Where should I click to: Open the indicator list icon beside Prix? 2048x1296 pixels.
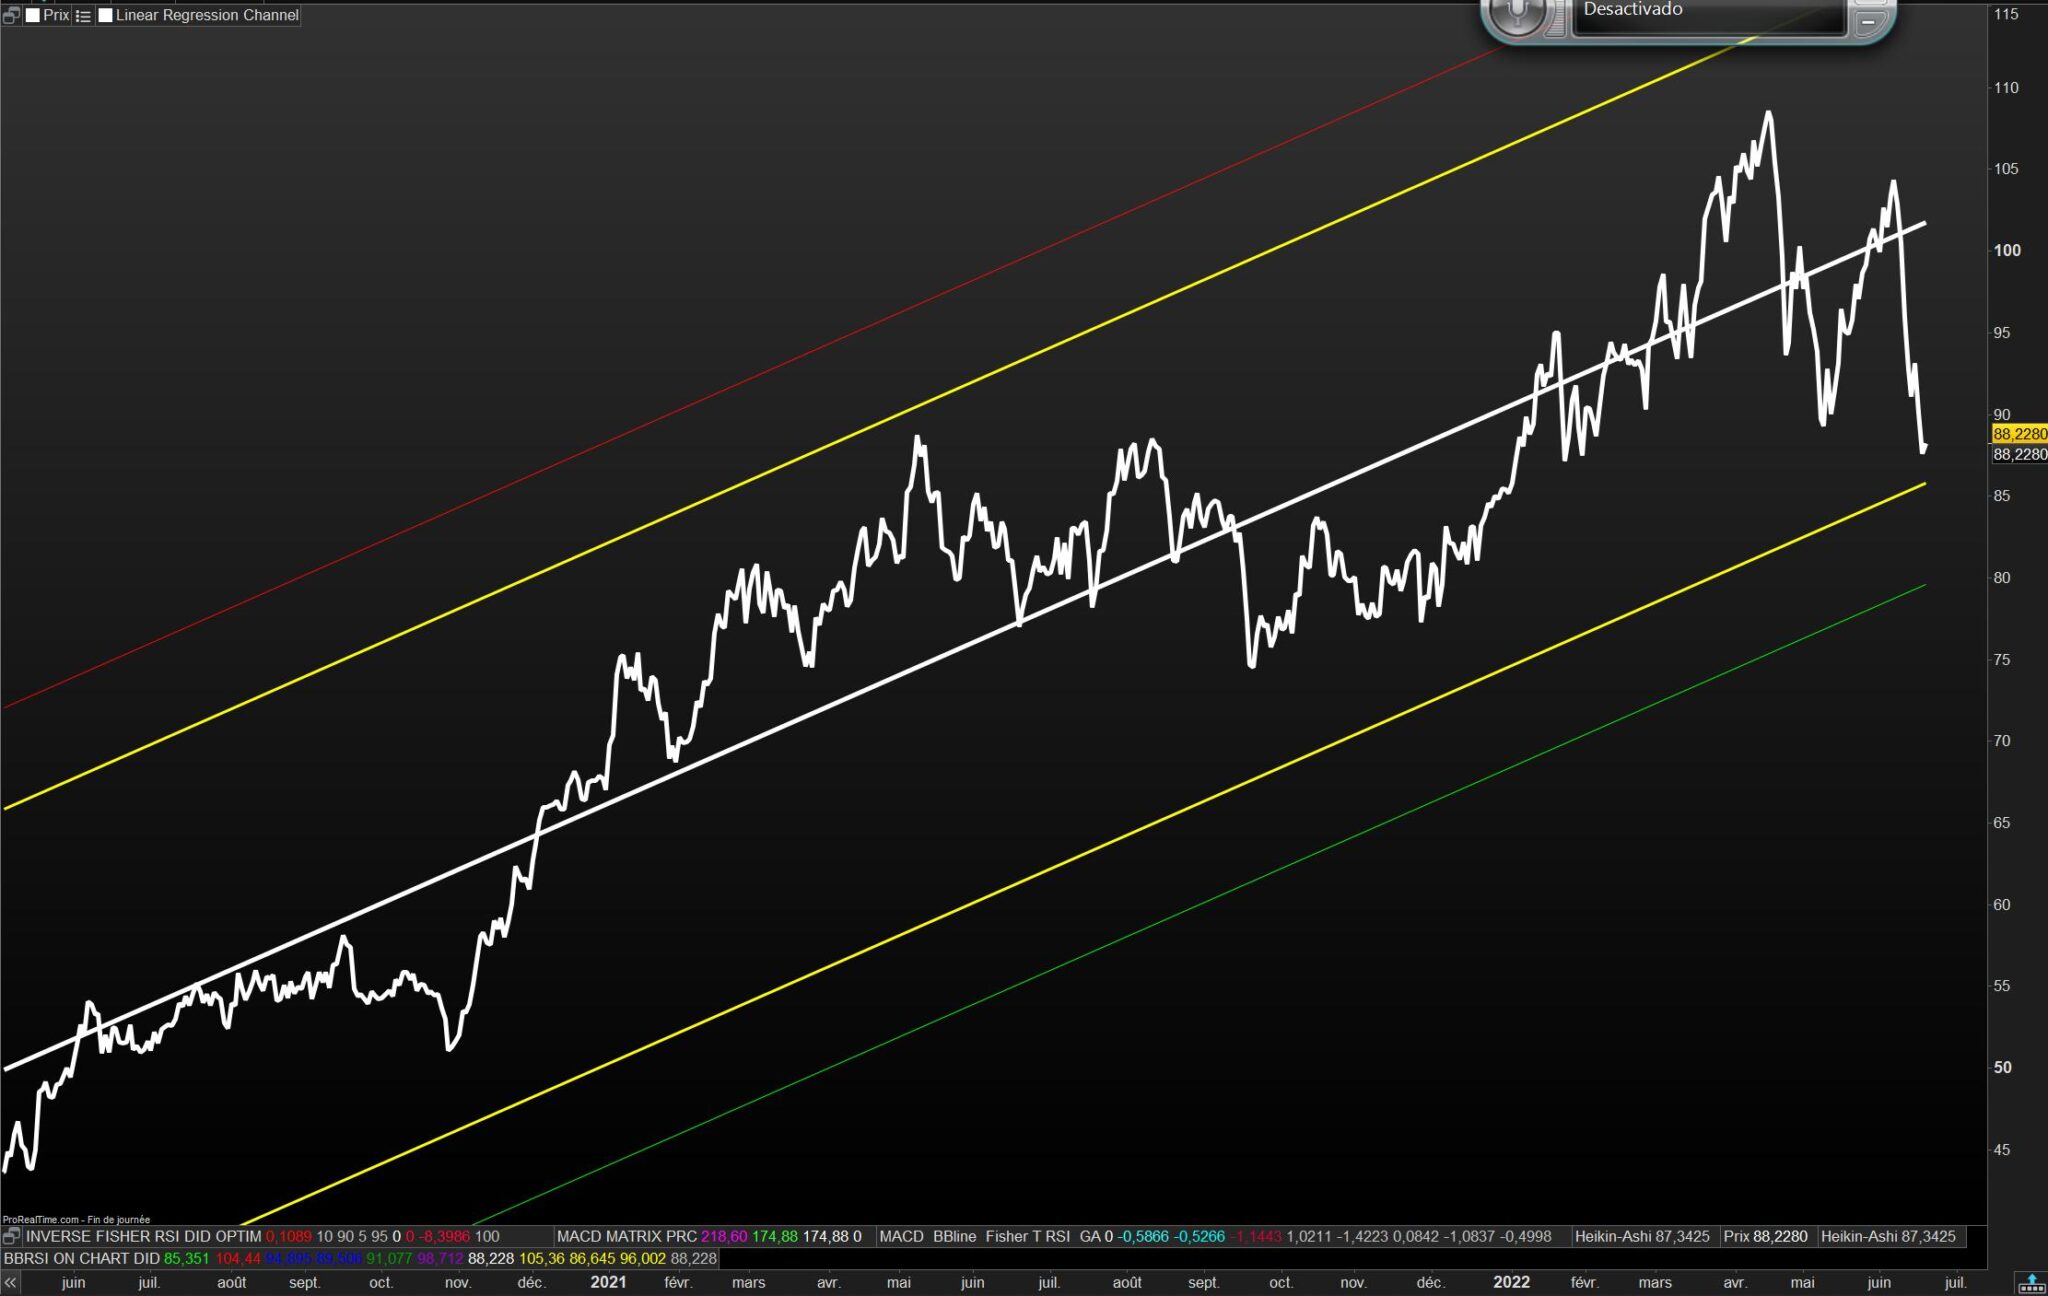click(x=83, y=16)
